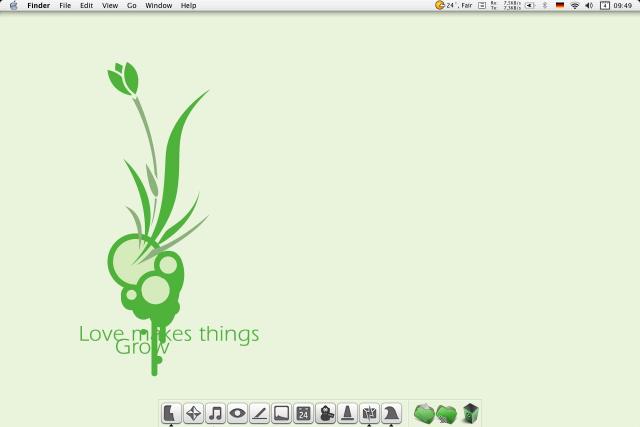Screen dimensions: 640x427
Task: Click the weather status icon showing 24° Fair
Action: (453, 5)
